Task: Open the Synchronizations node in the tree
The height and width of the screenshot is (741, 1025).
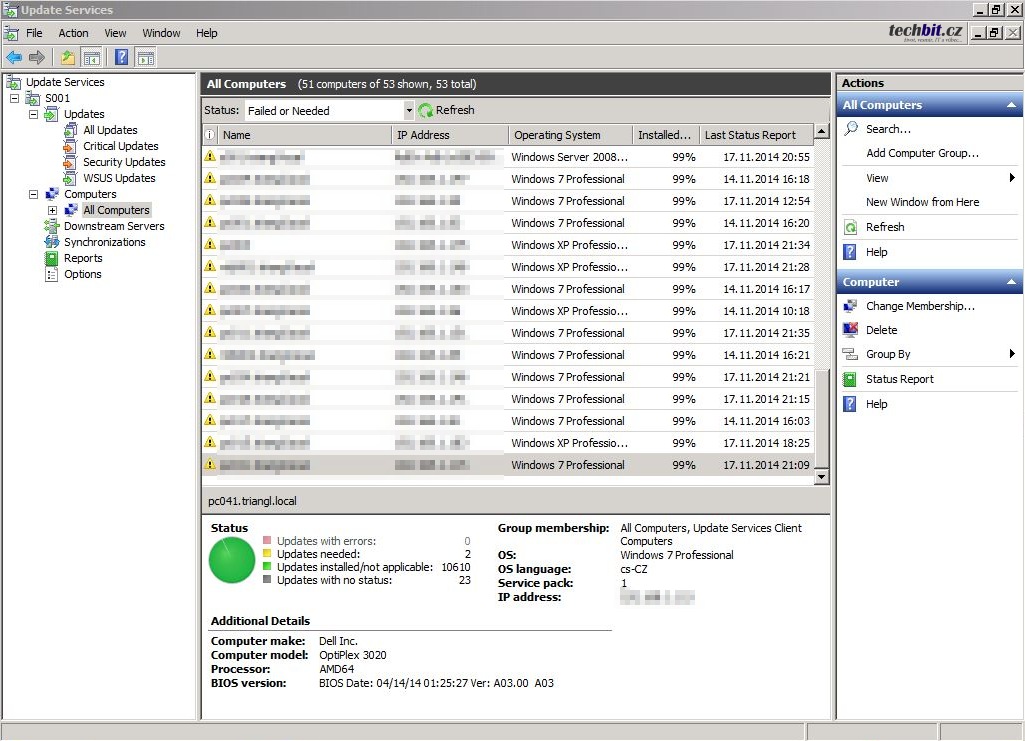Action: (104, 242)
